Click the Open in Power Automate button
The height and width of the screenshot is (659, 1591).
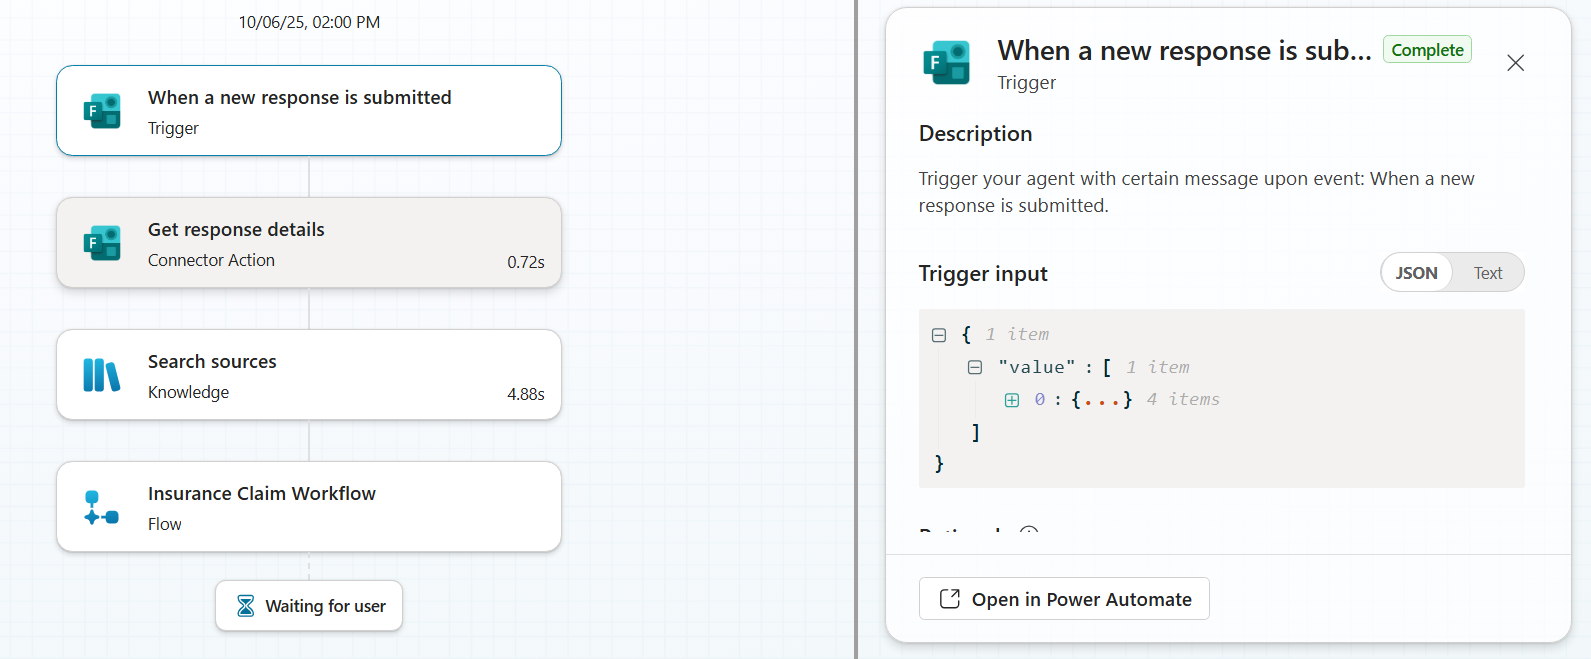[x=1064, y=599]
